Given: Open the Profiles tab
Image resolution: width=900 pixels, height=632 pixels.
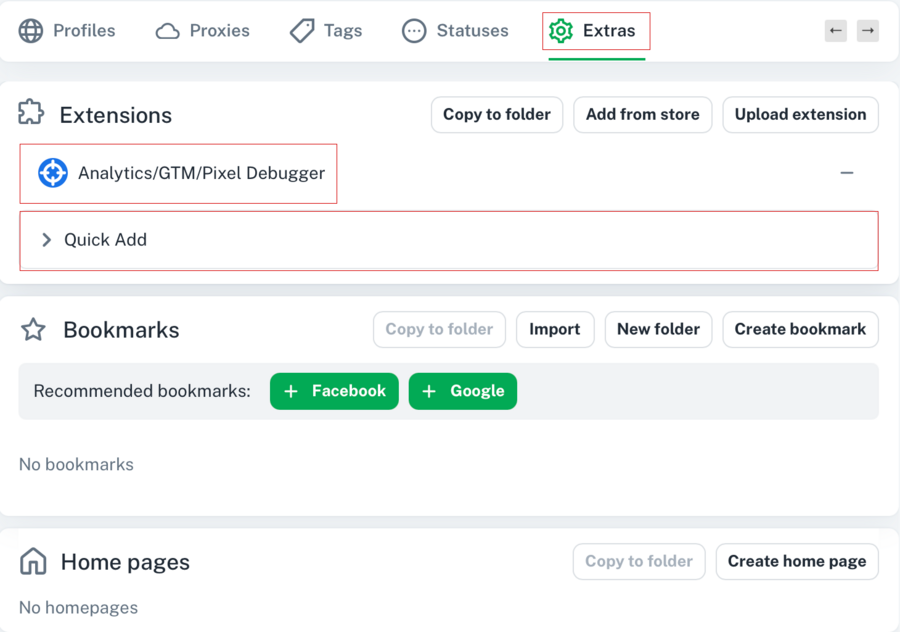Looking at the screenshot, I should point(68,31).
